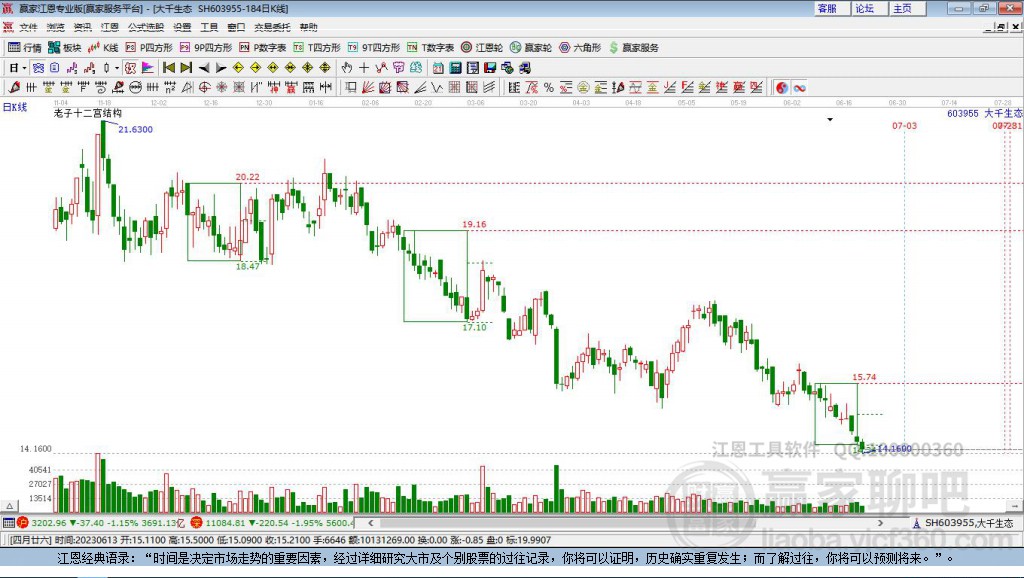1024x578 pixels.
Task: Open the calculator tool
Action: 455,67
